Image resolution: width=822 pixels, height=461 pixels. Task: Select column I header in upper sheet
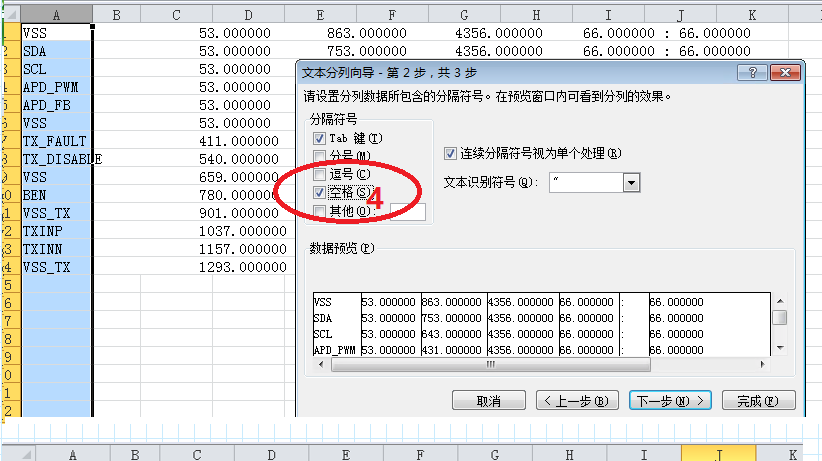[608, 15]
